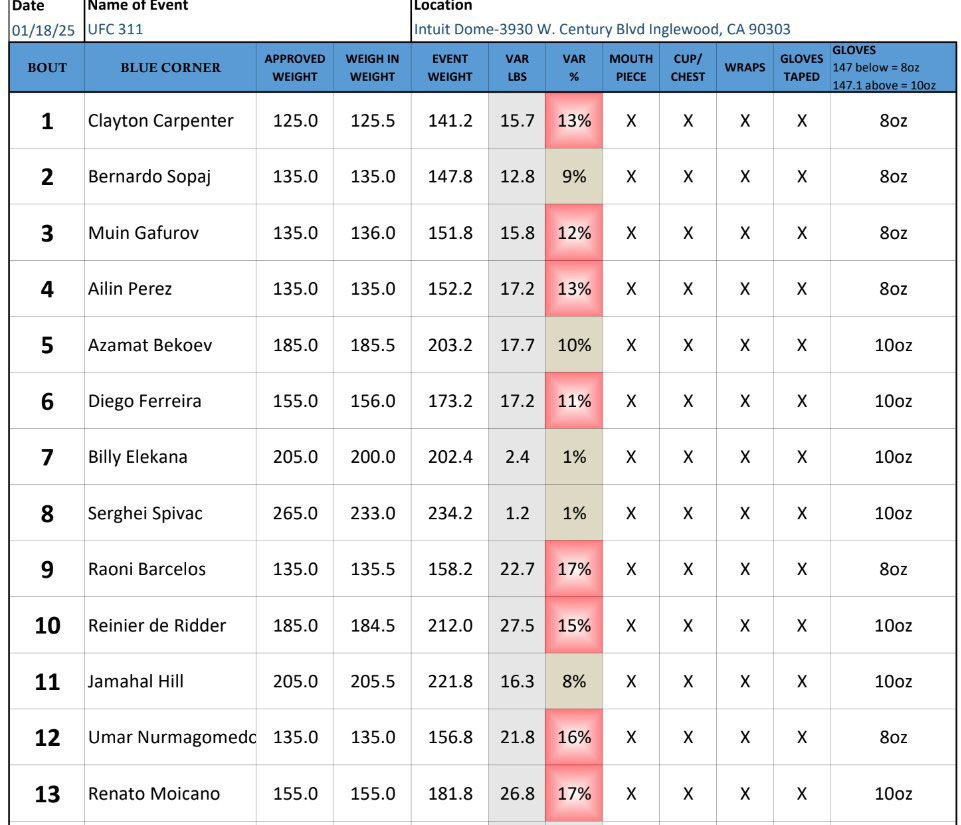Screen dimensions: 961x825
Task: Select Diego Ferreira's approved weight 155.0
Action: click(x=295, y=401)
